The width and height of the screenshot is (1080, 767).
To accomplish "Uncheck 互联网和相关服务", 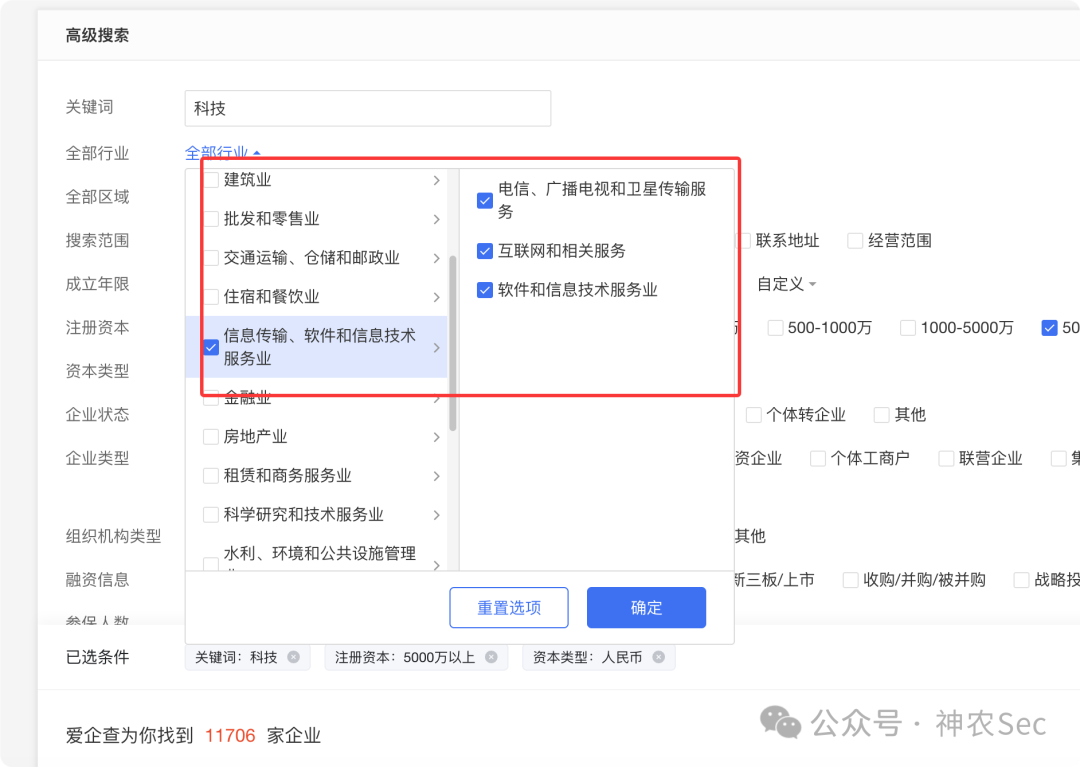I will coord(484,251).
